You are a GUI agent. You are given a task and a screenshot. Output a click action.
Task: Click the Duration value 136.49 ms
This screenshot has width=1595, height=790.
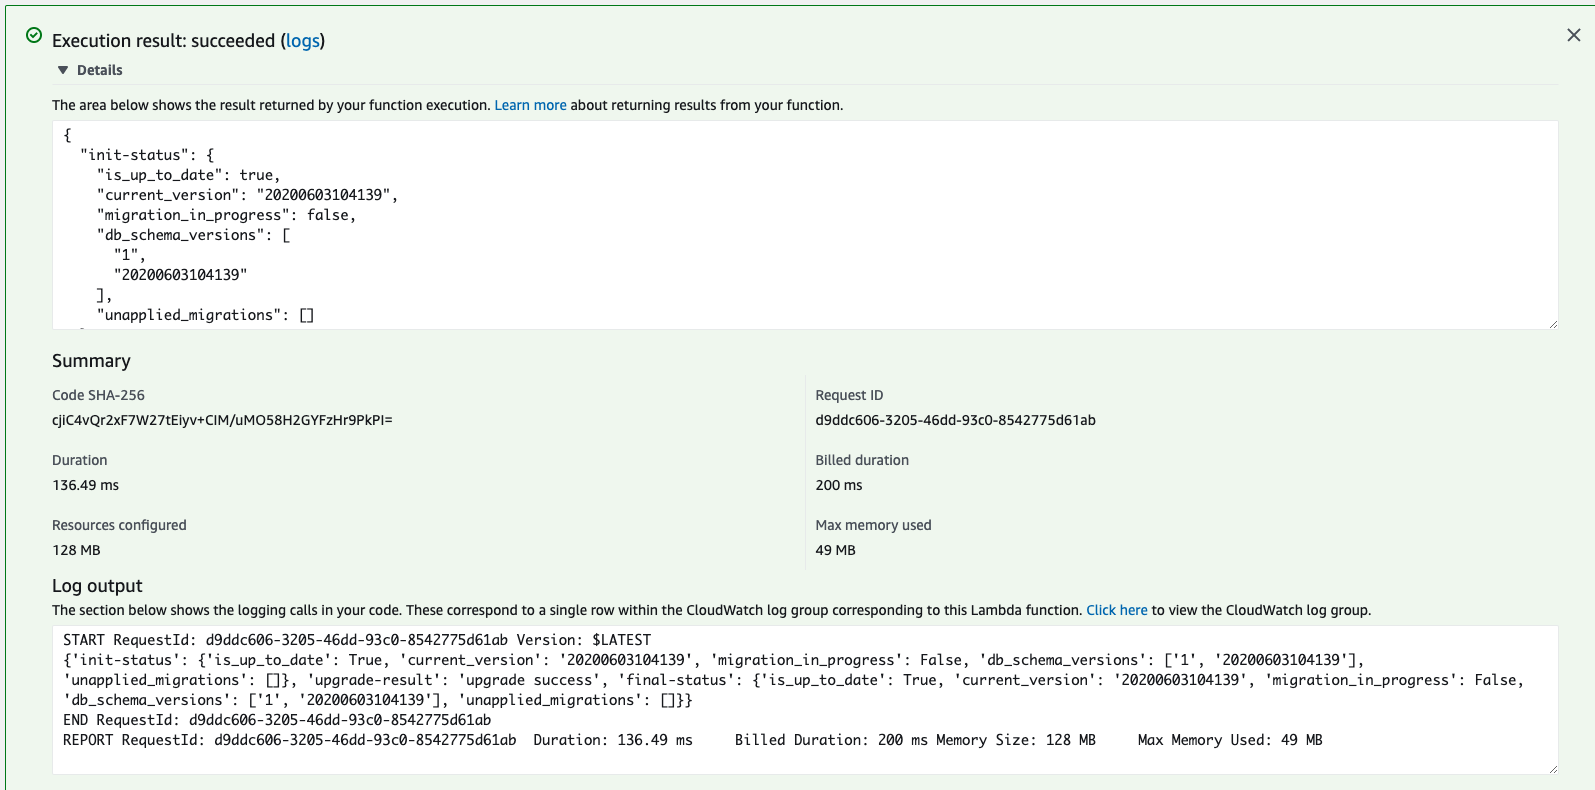coord(85,485)
